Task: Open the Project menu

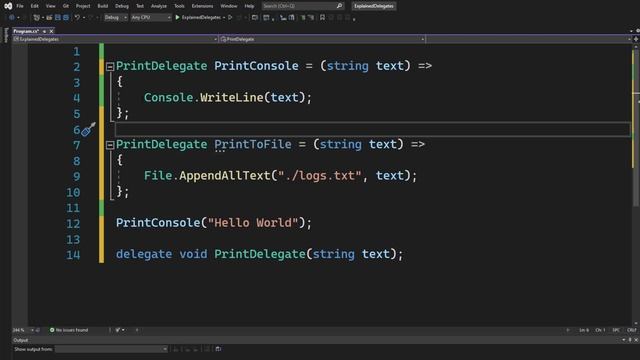Action: 83,6
